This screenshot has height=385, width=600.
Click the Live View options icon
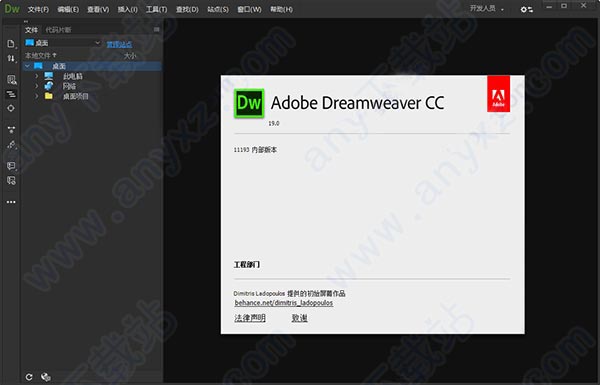[x=11, y=80]
